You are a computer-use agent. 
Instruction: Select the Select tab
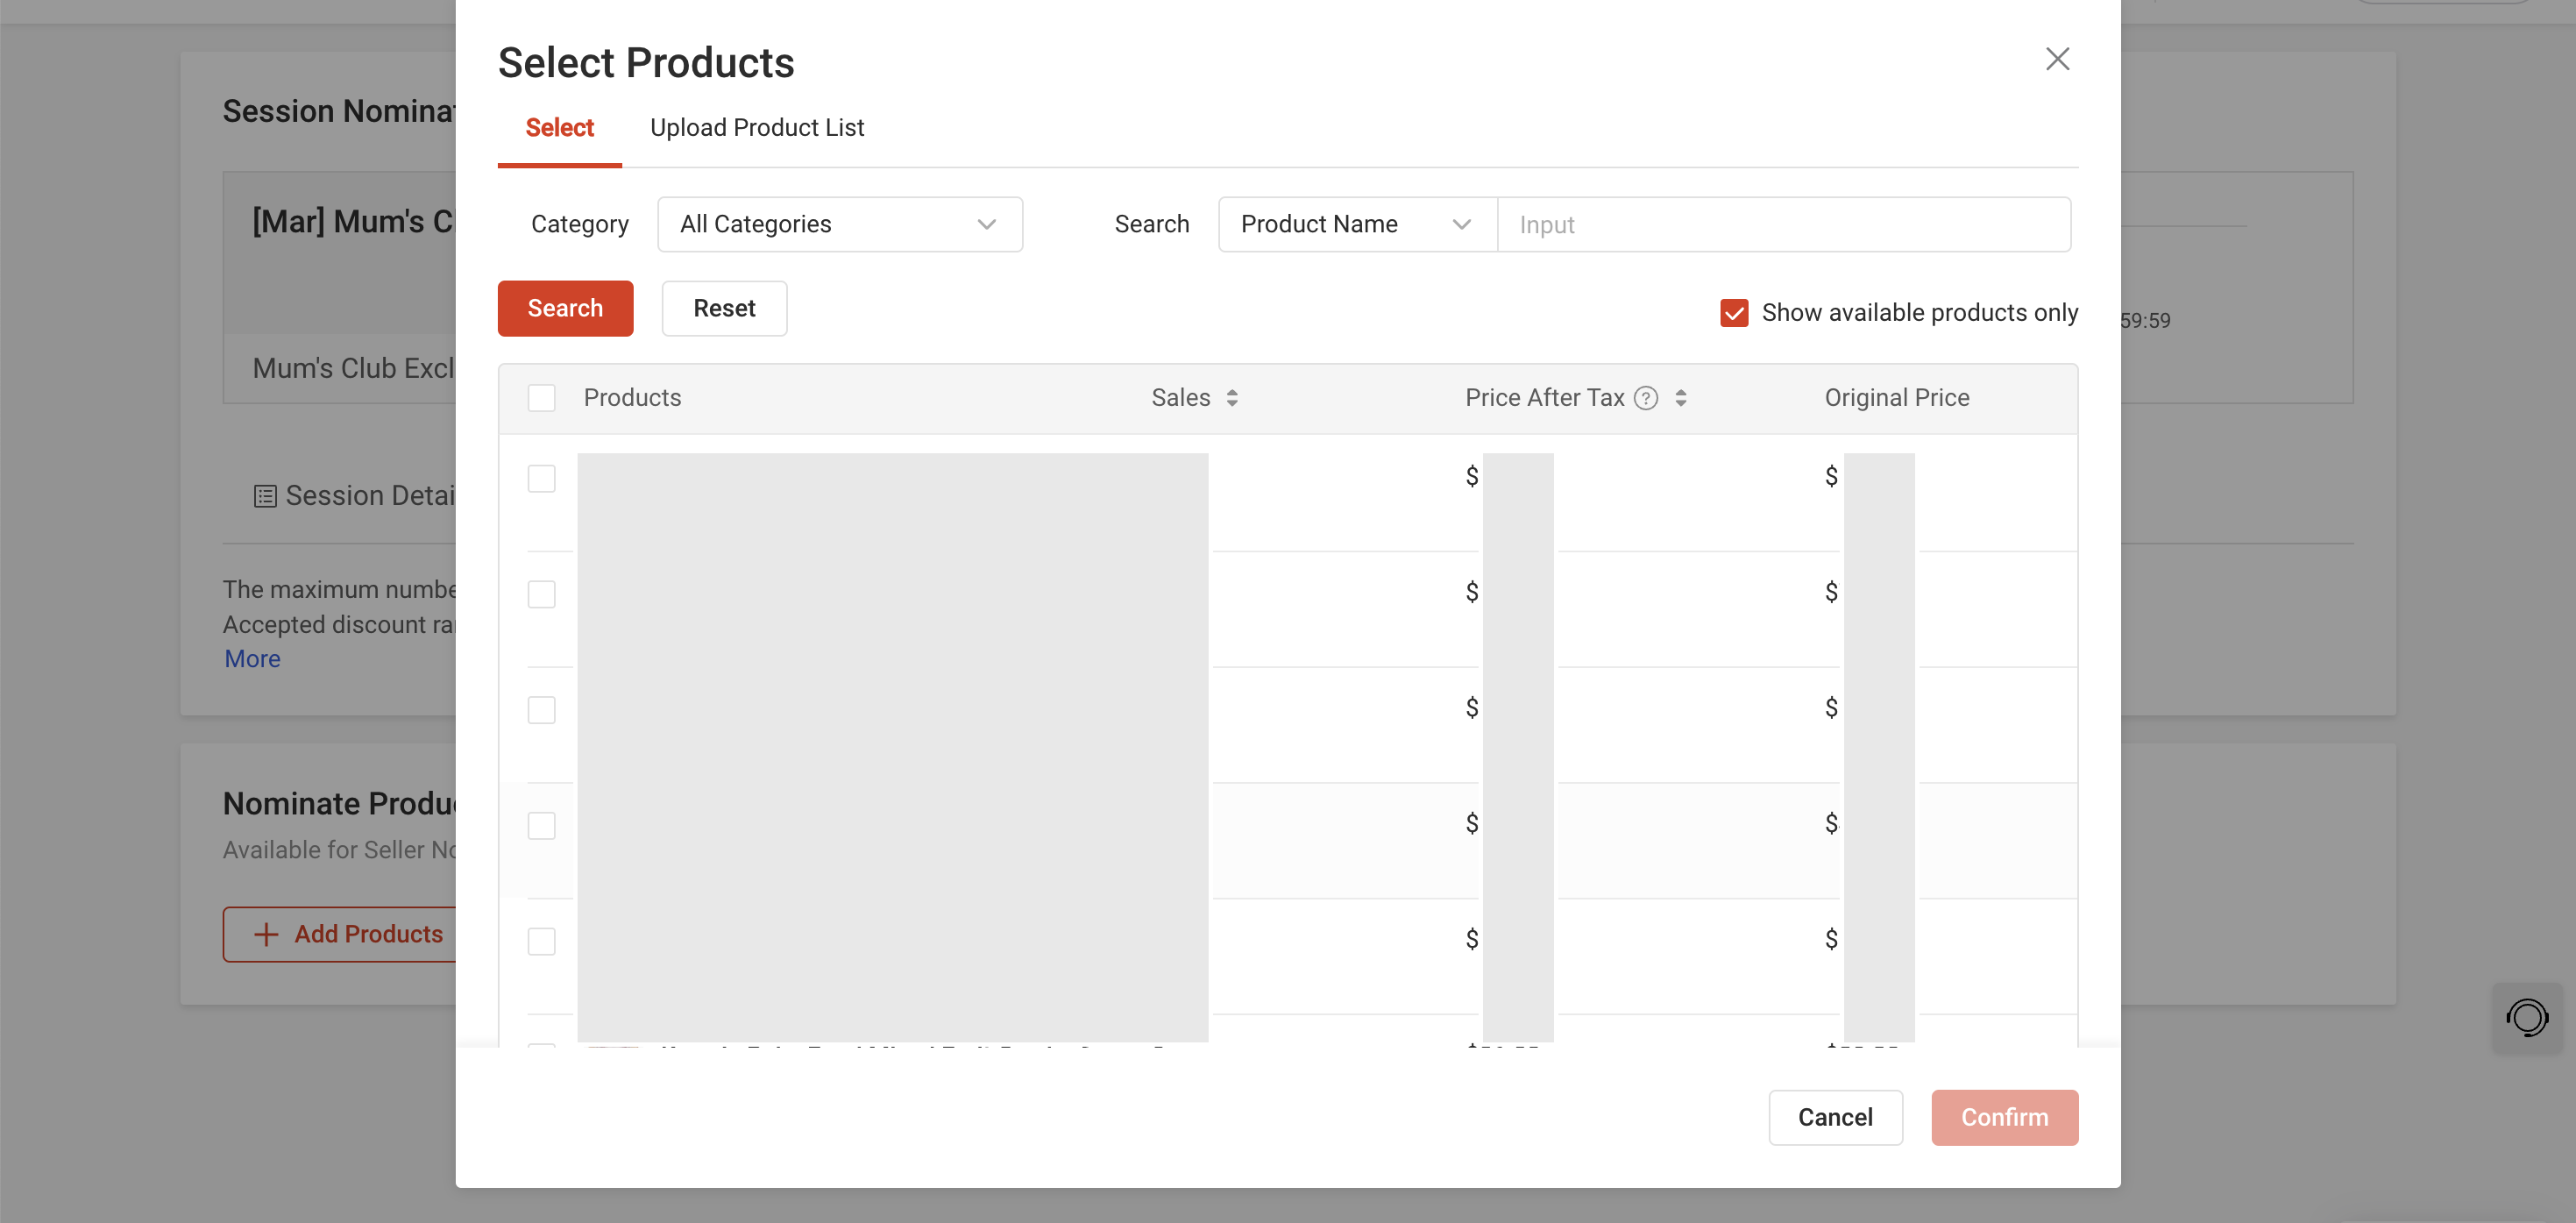[559, 128]
